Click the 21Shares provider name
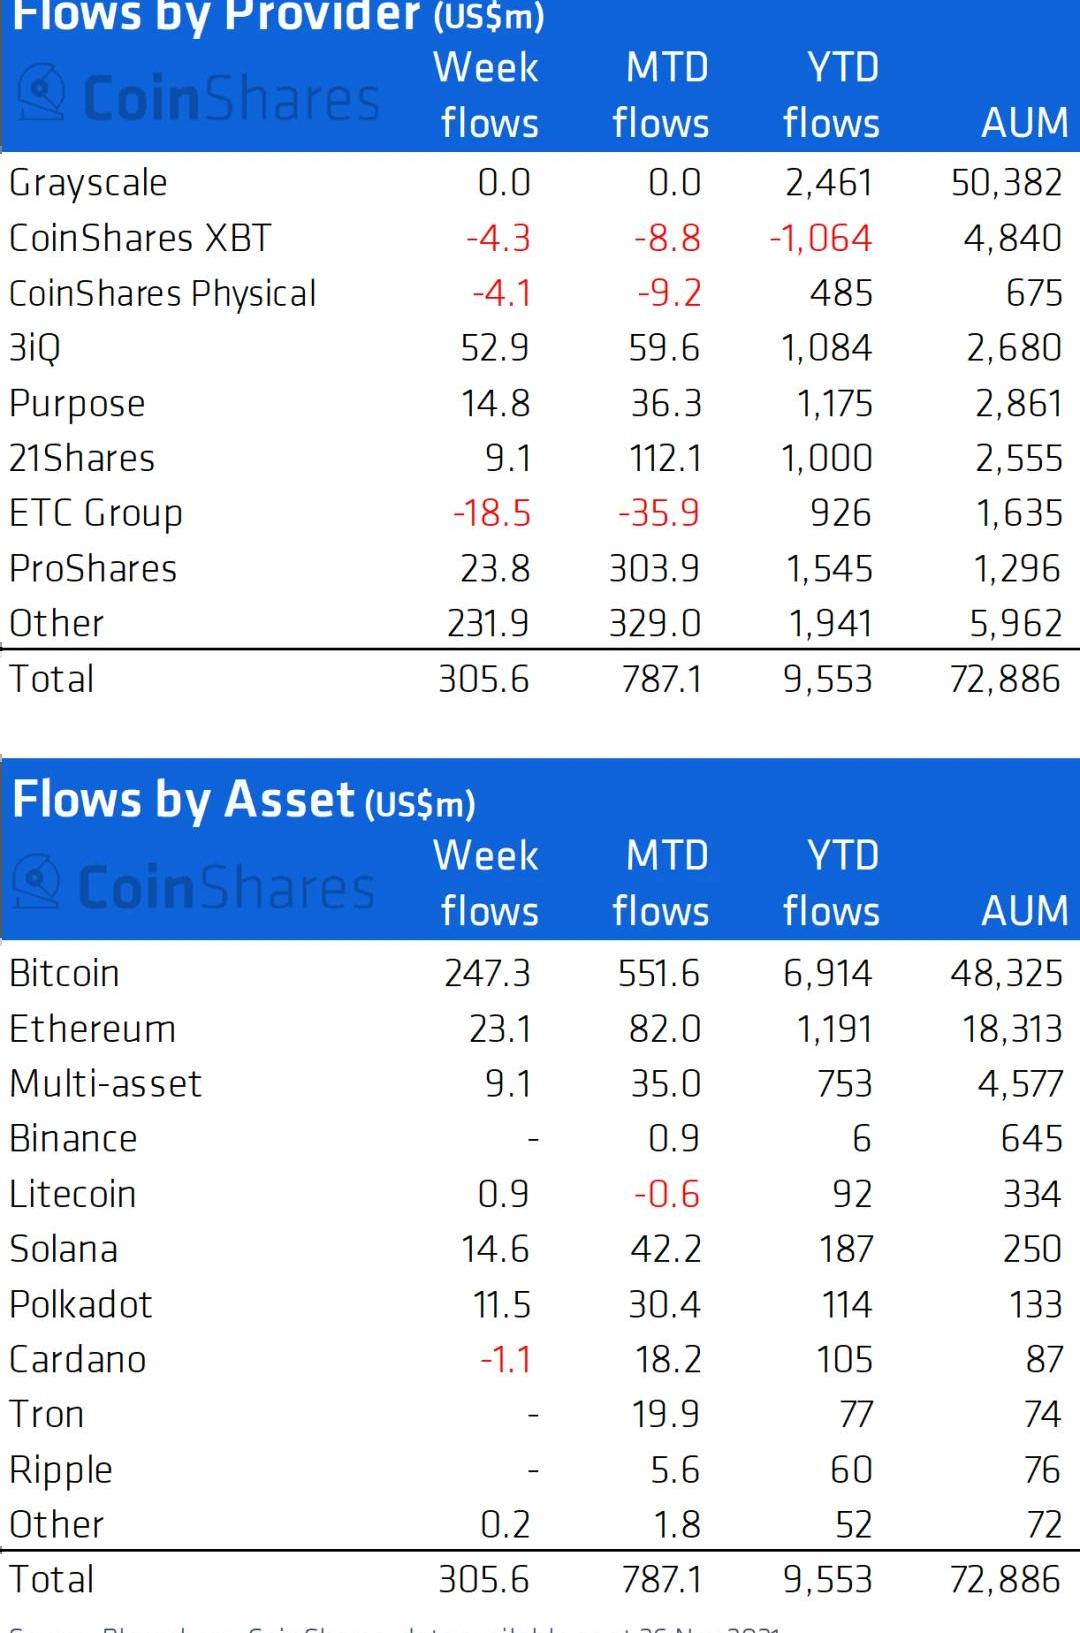The height and width of the screenshot is (1633, 1080). point(82,459)
